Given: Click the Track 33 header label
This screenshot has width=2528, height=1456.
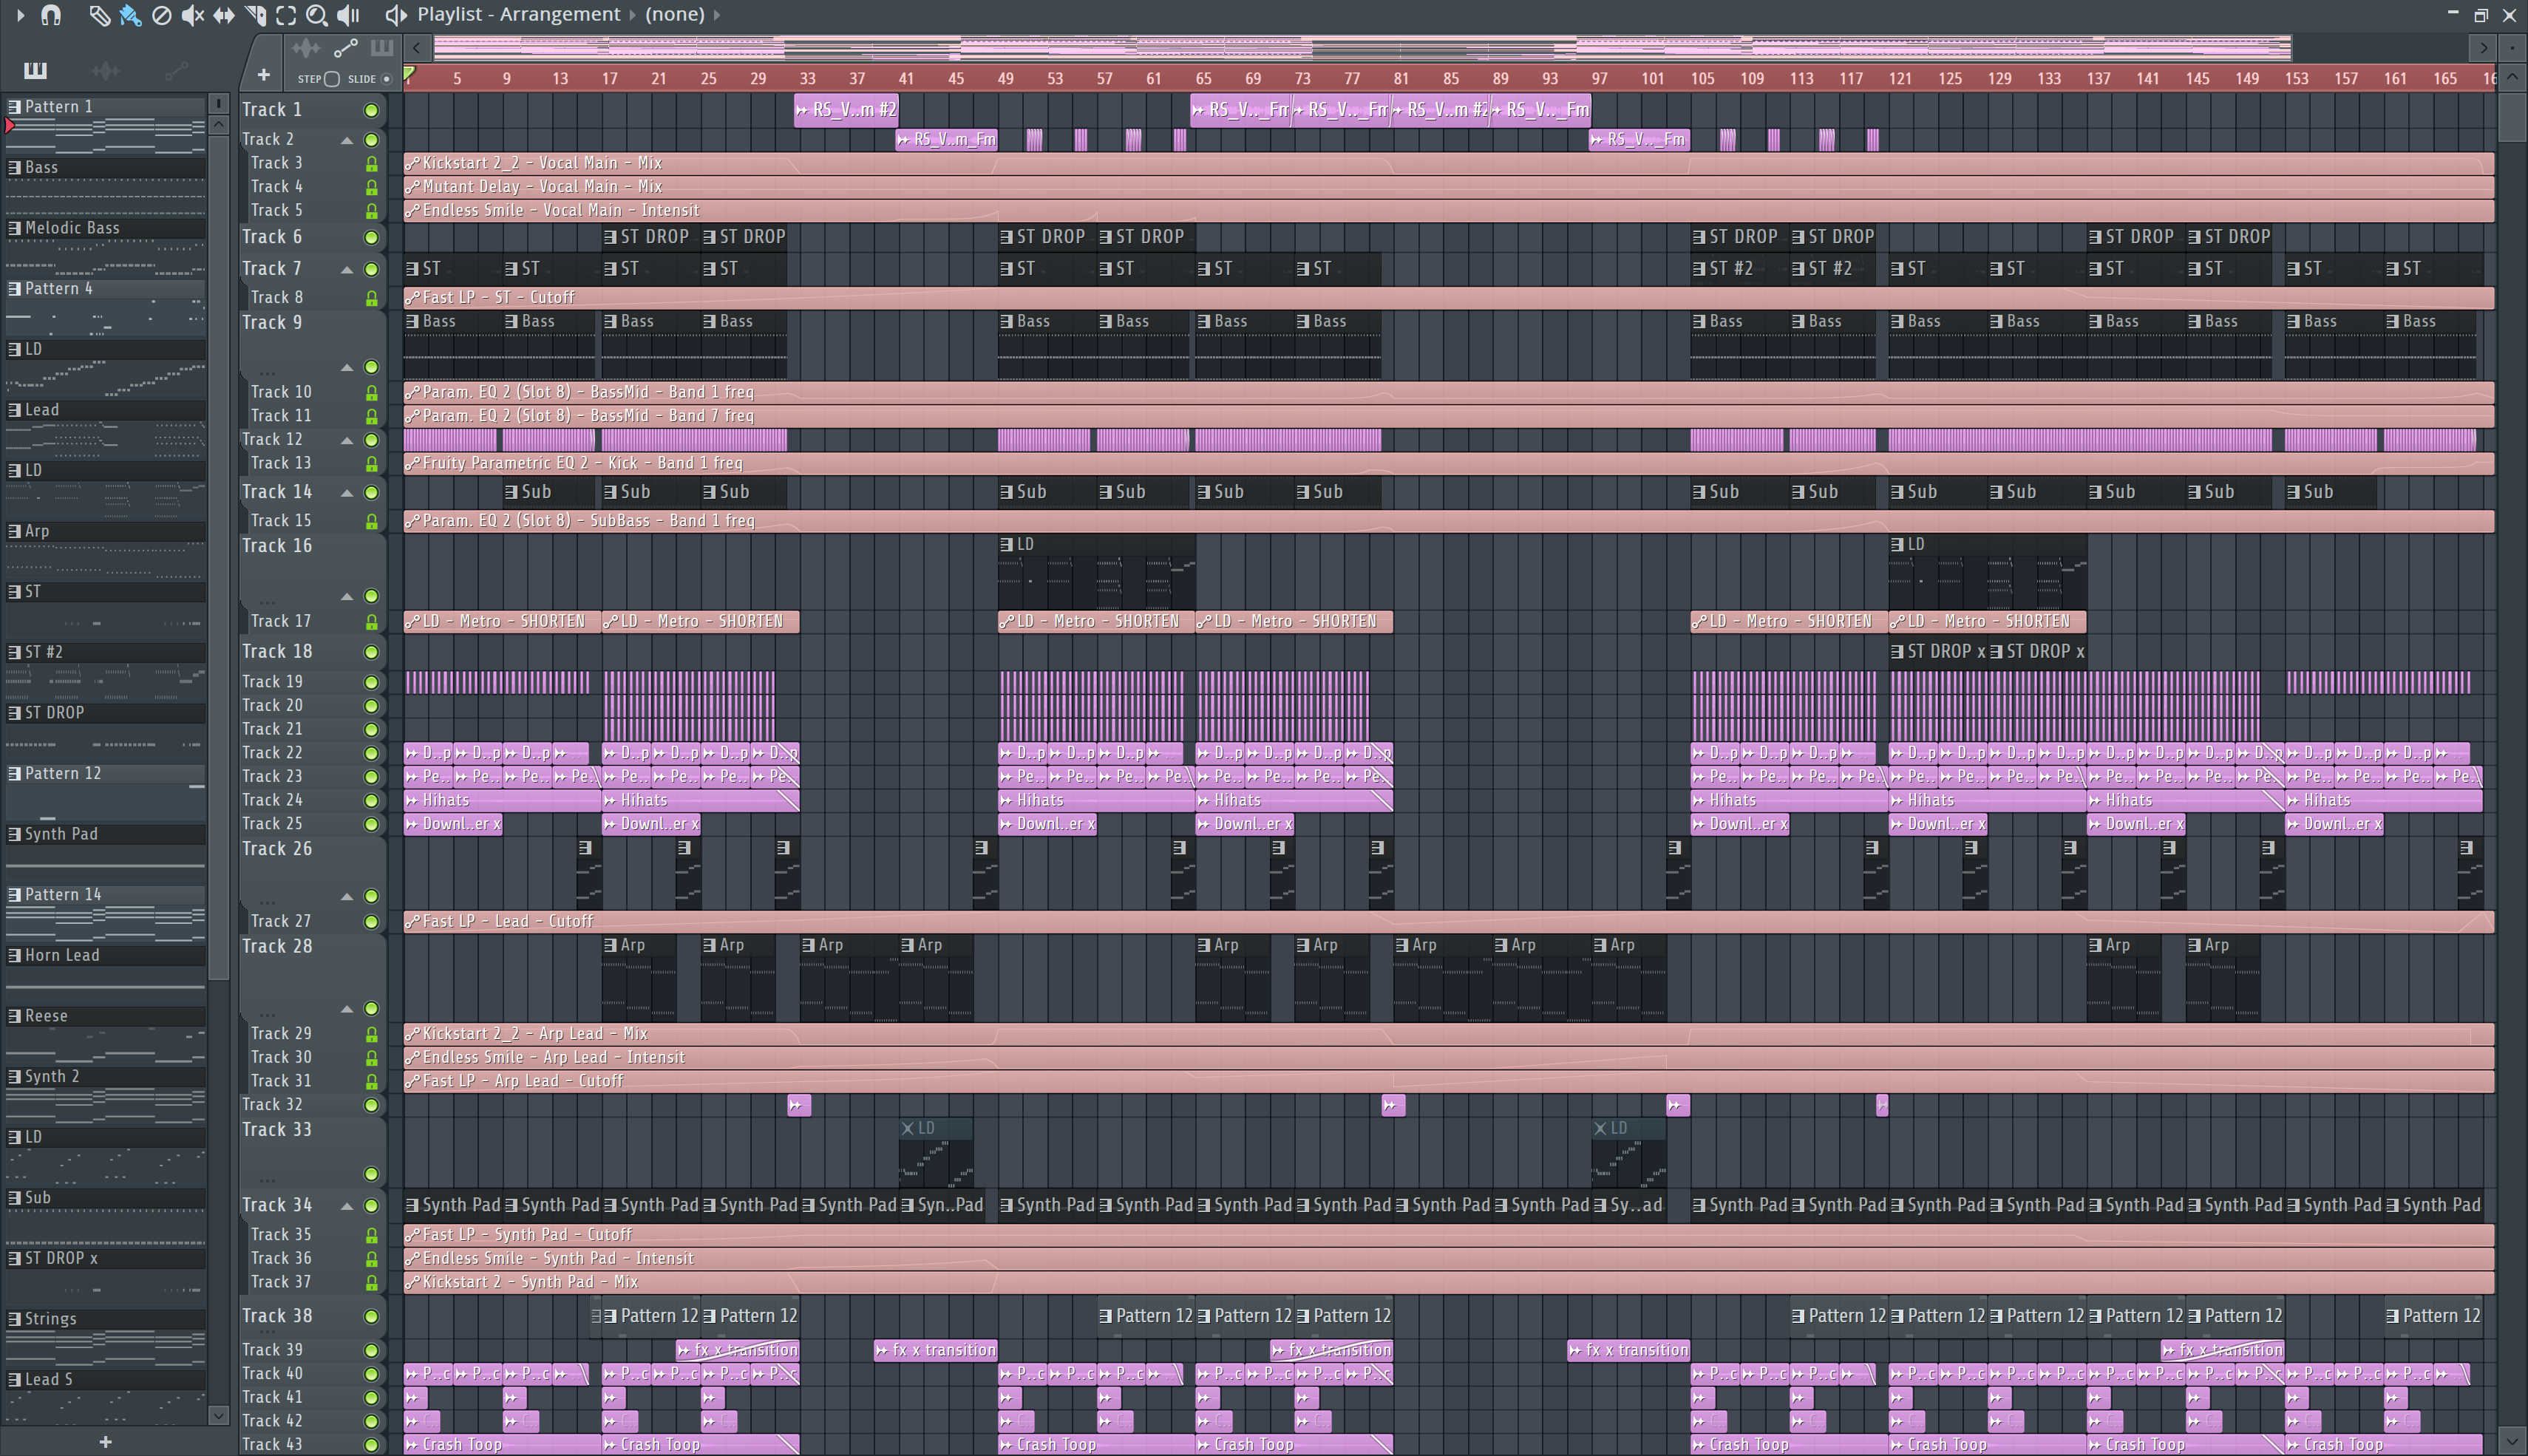Looking at the screenshot, I should click(x=277, y=1130).
